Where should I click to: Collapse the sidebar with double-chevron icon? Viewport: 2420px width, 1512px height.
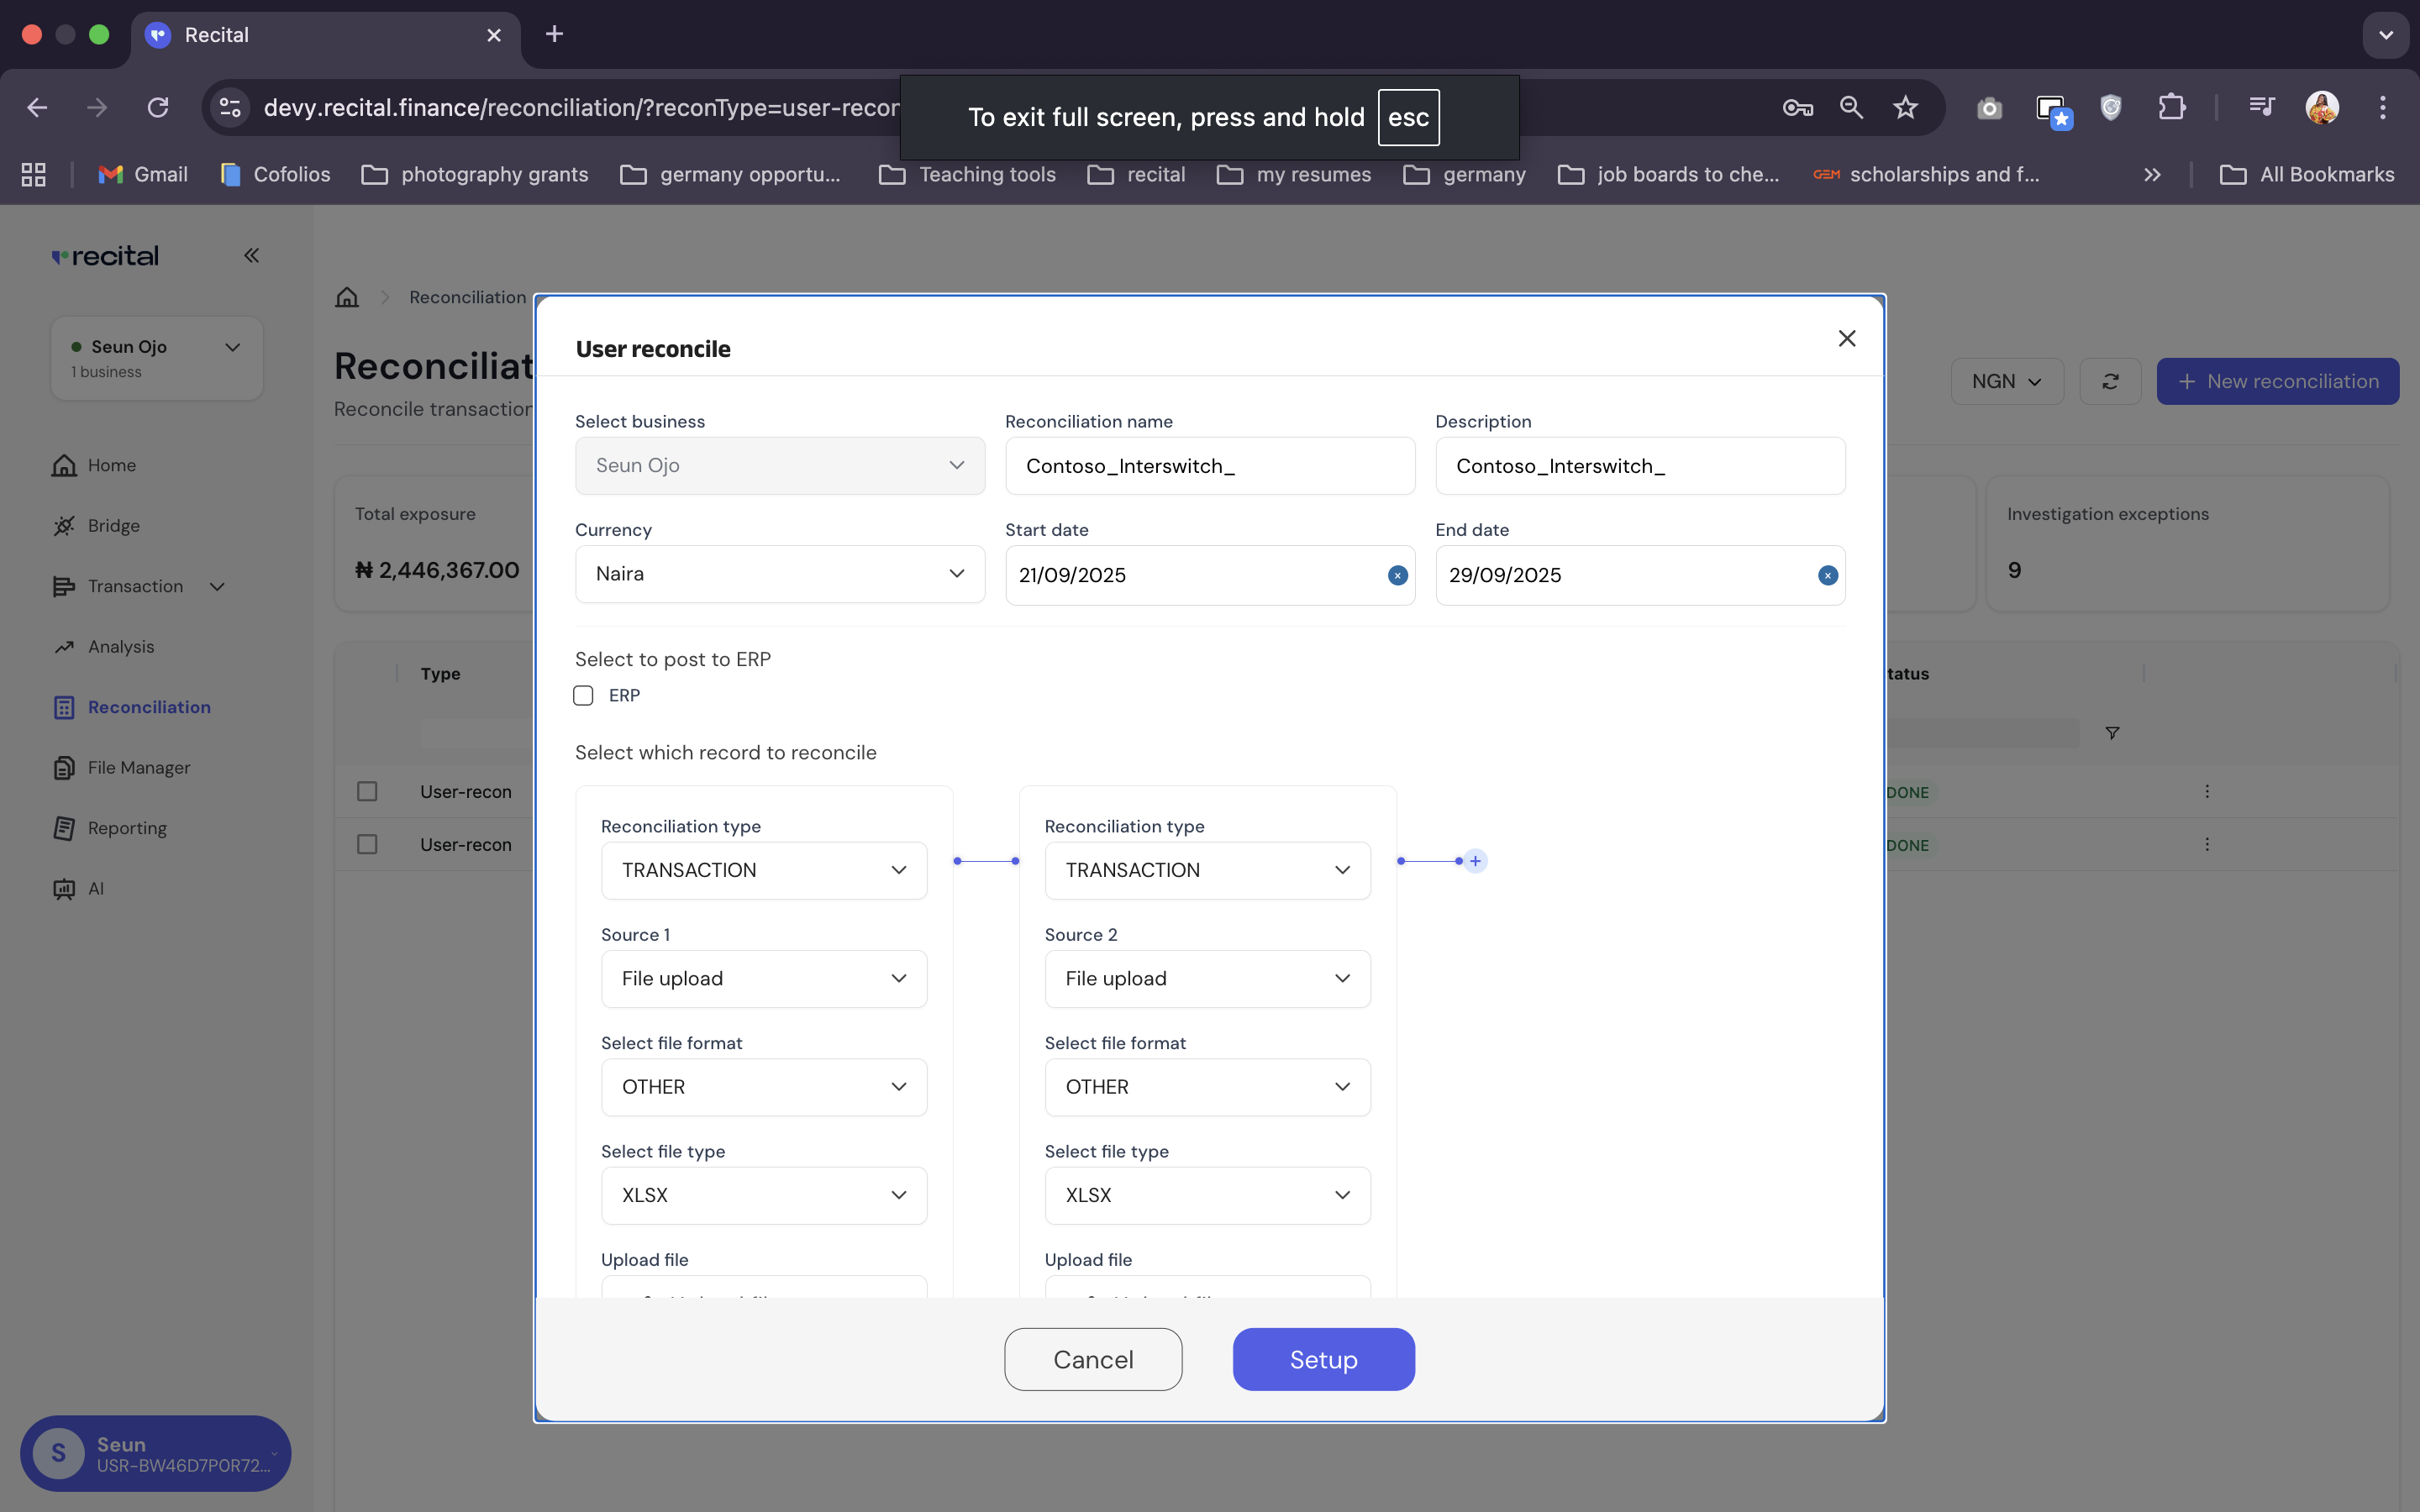(x=251, y=256)
